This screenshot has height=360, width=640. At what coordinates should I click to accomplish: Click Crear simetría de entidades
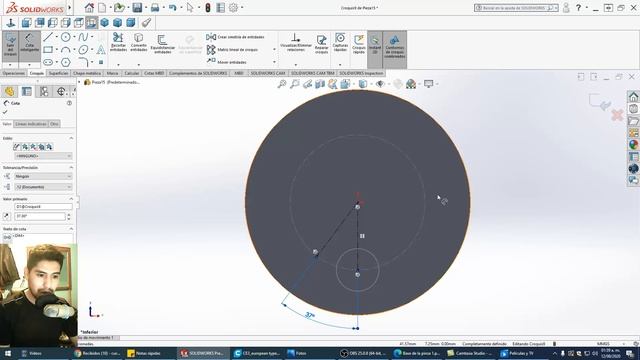[x=236, y=37]
